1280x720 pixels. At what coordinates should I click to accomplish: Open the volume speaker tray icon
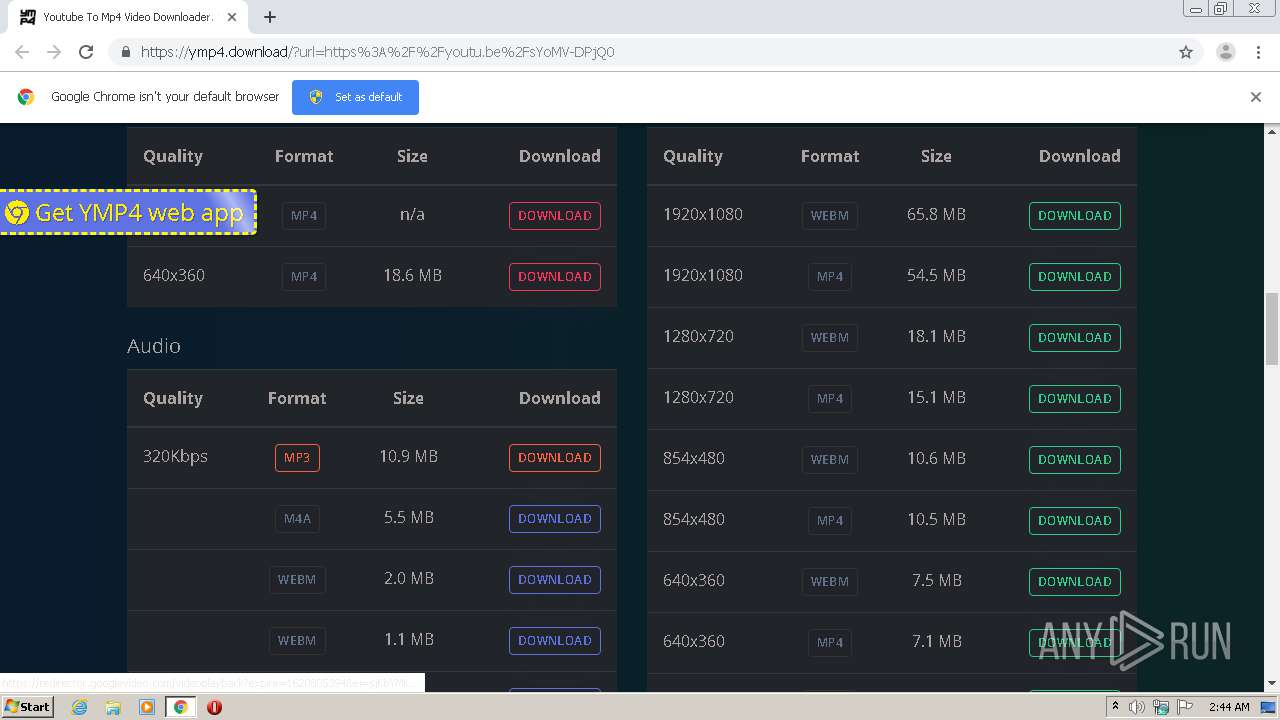[1137, 707]
